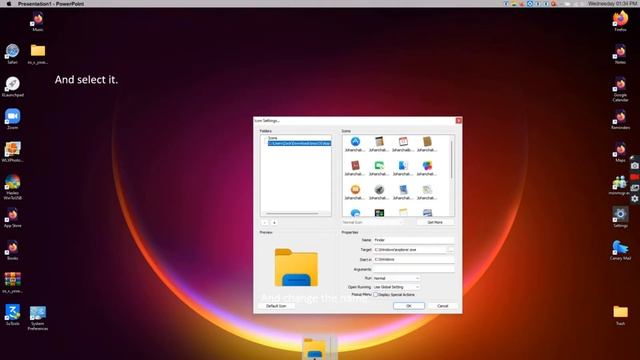This screenshot has height=360, width=640.
Task: Pick the gray Launchpad rocket icon in the grid
Action: 379,190
